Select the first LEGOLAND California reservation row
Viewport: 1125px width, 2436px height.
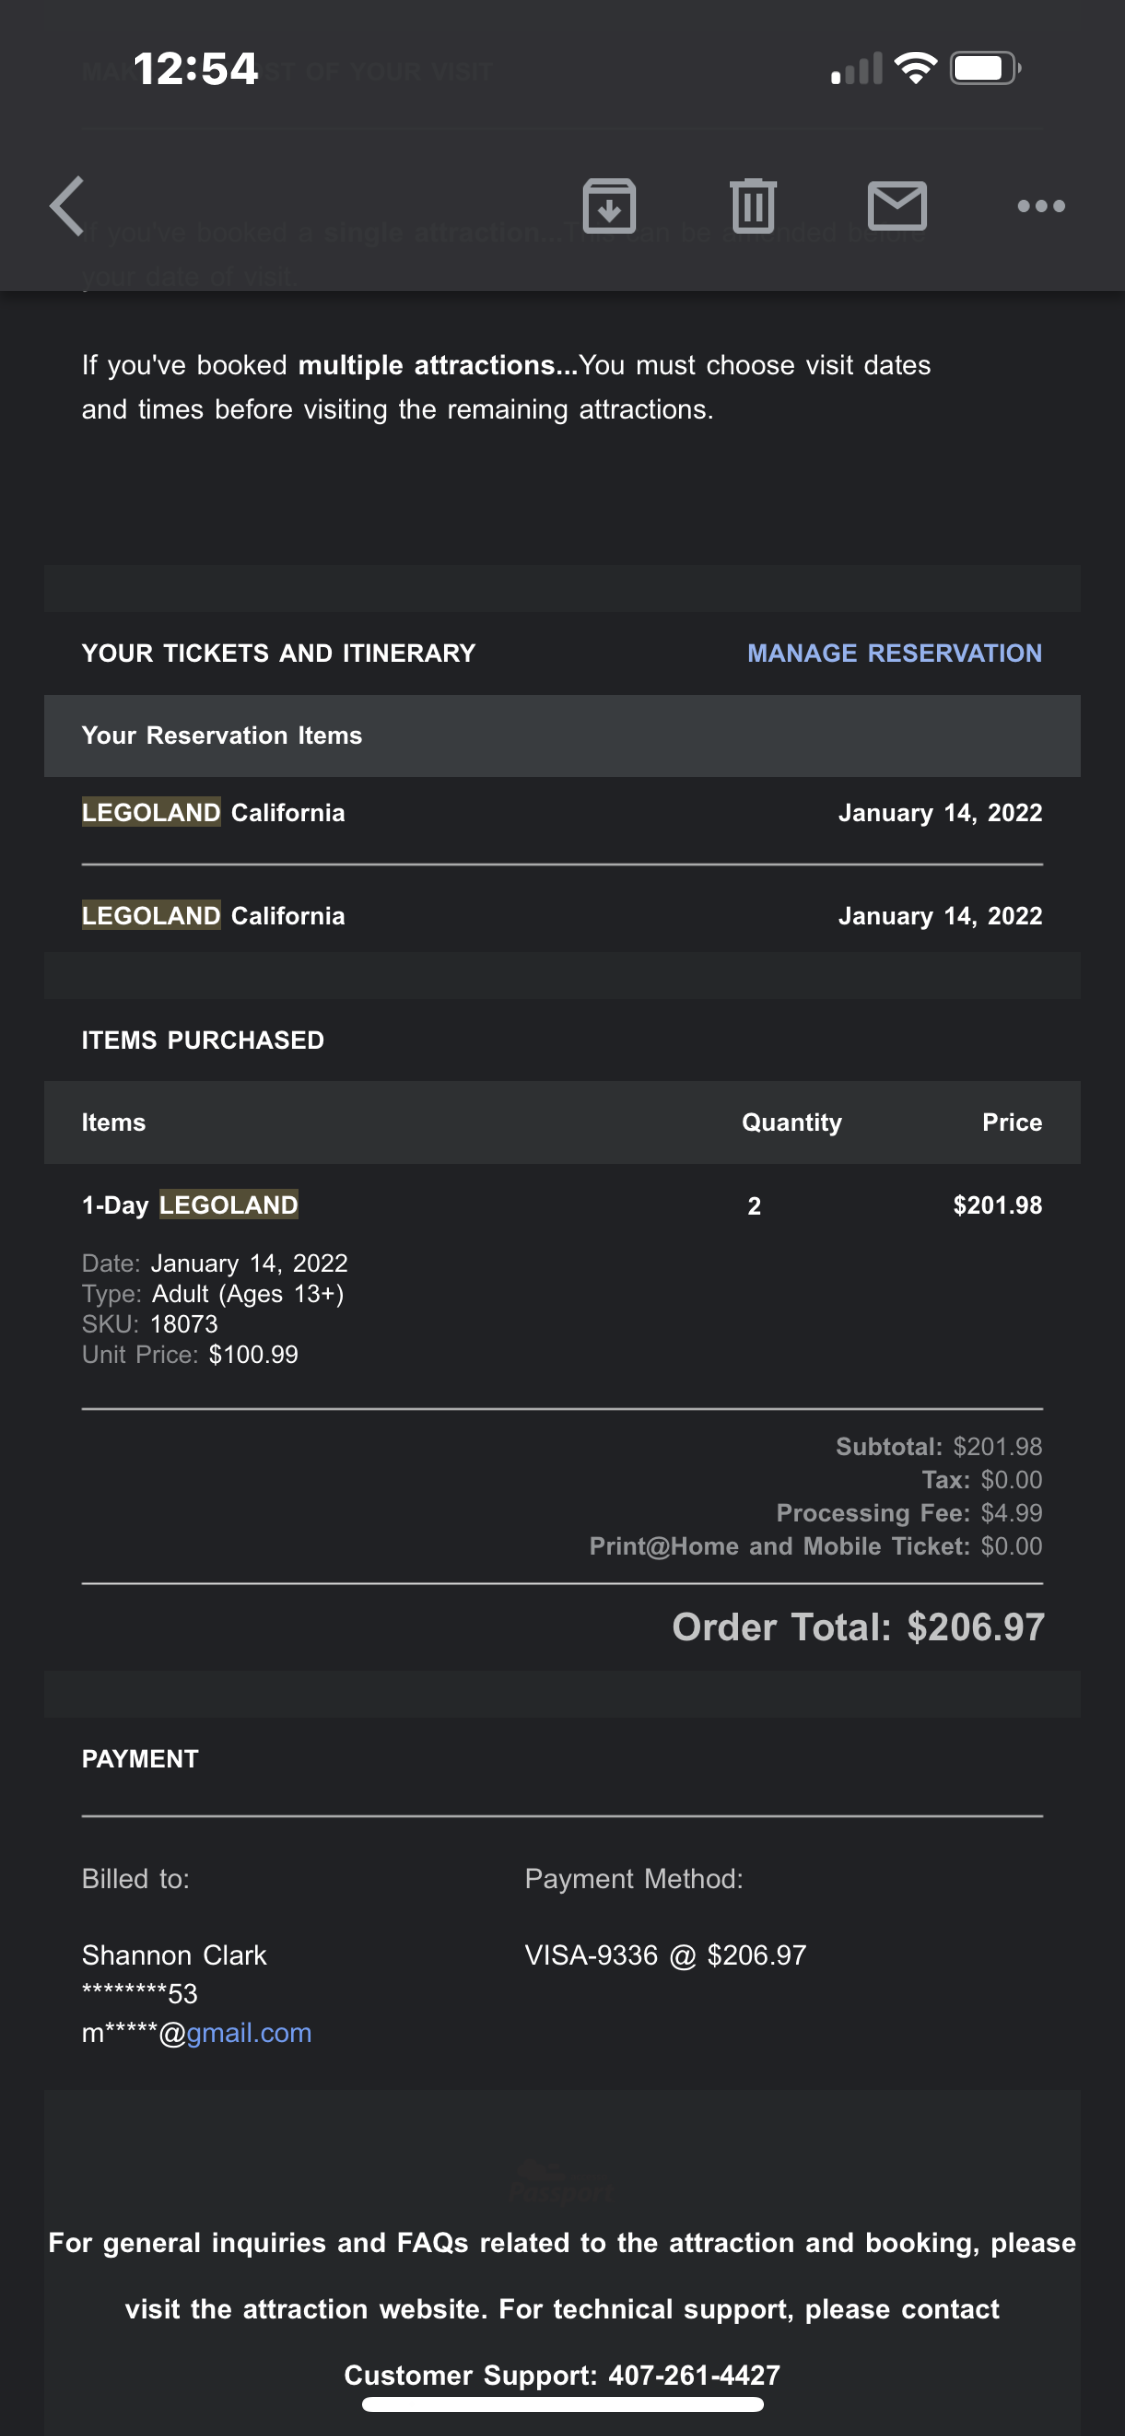(x=213, y=813)
